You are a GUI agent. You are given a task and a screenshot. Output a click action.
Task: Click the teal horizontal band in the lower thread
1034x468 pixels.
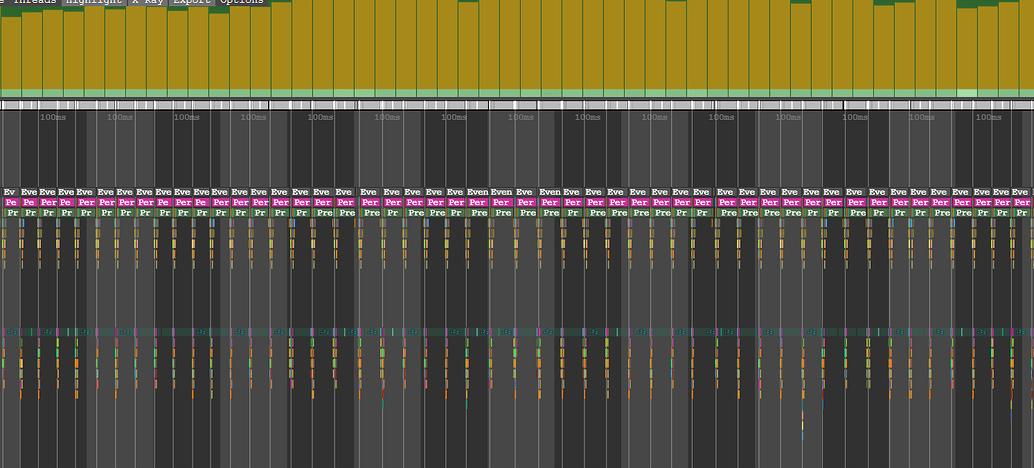(x=517, y=332)
